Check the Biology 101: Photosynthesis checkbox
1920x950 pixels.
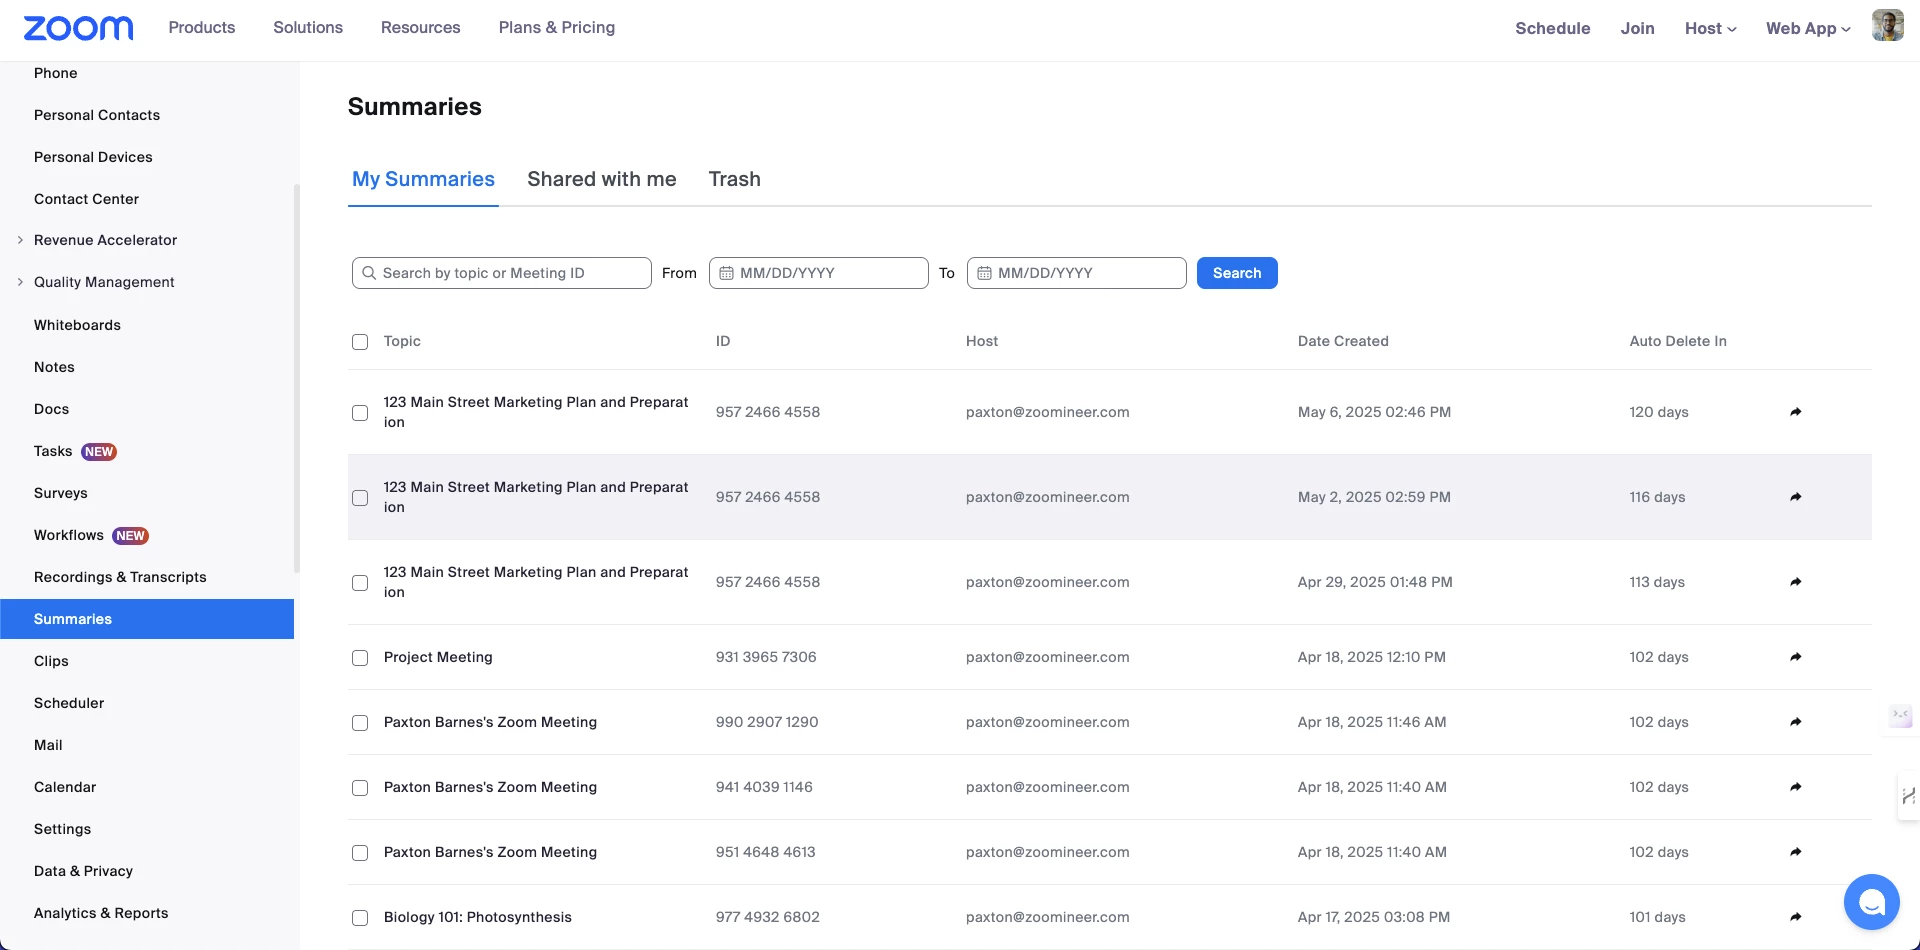tap(360, 918)
